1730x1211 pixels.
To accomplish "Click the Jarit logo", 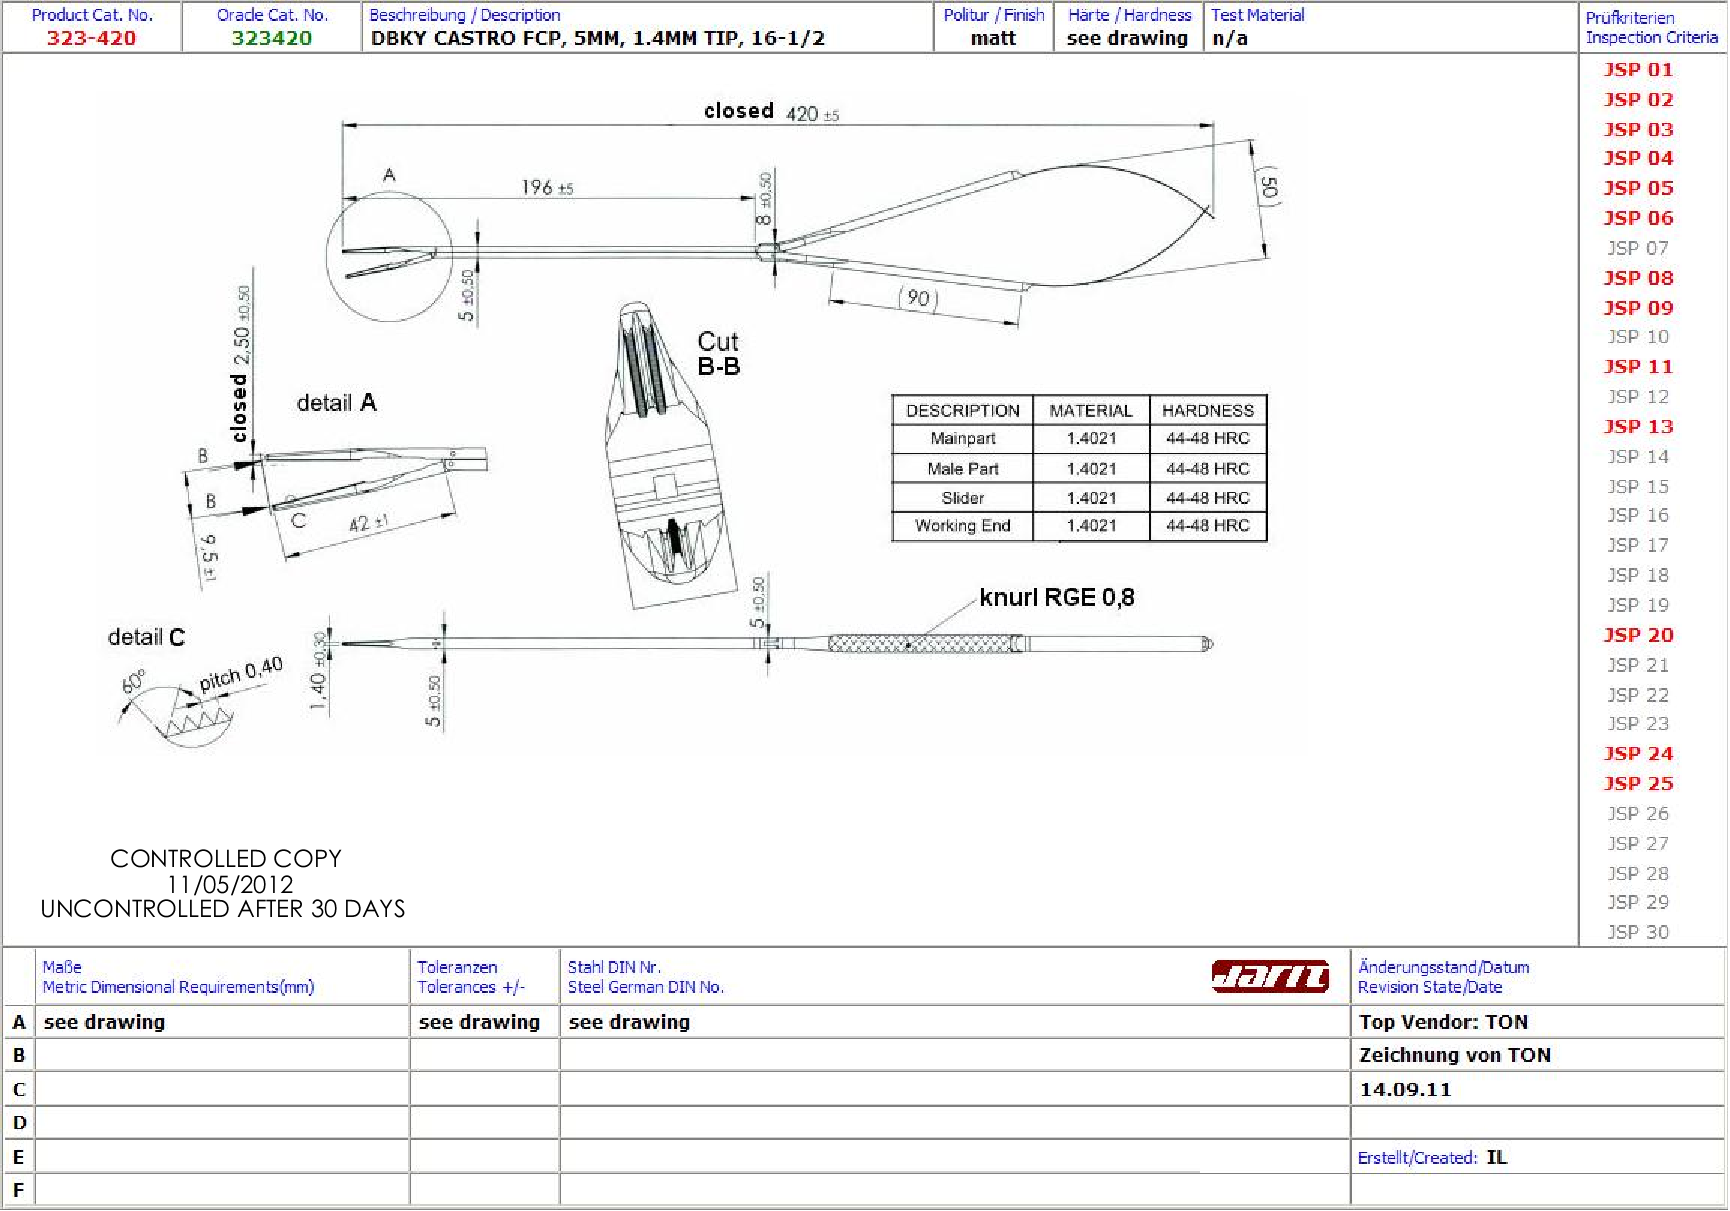I will [x=1269, y=976].
